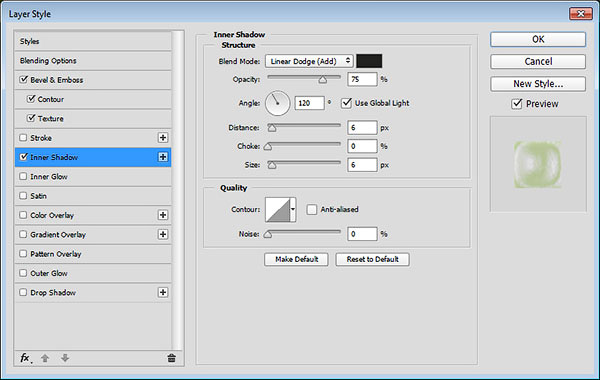Click the OK button

click(x=538, y=39)
